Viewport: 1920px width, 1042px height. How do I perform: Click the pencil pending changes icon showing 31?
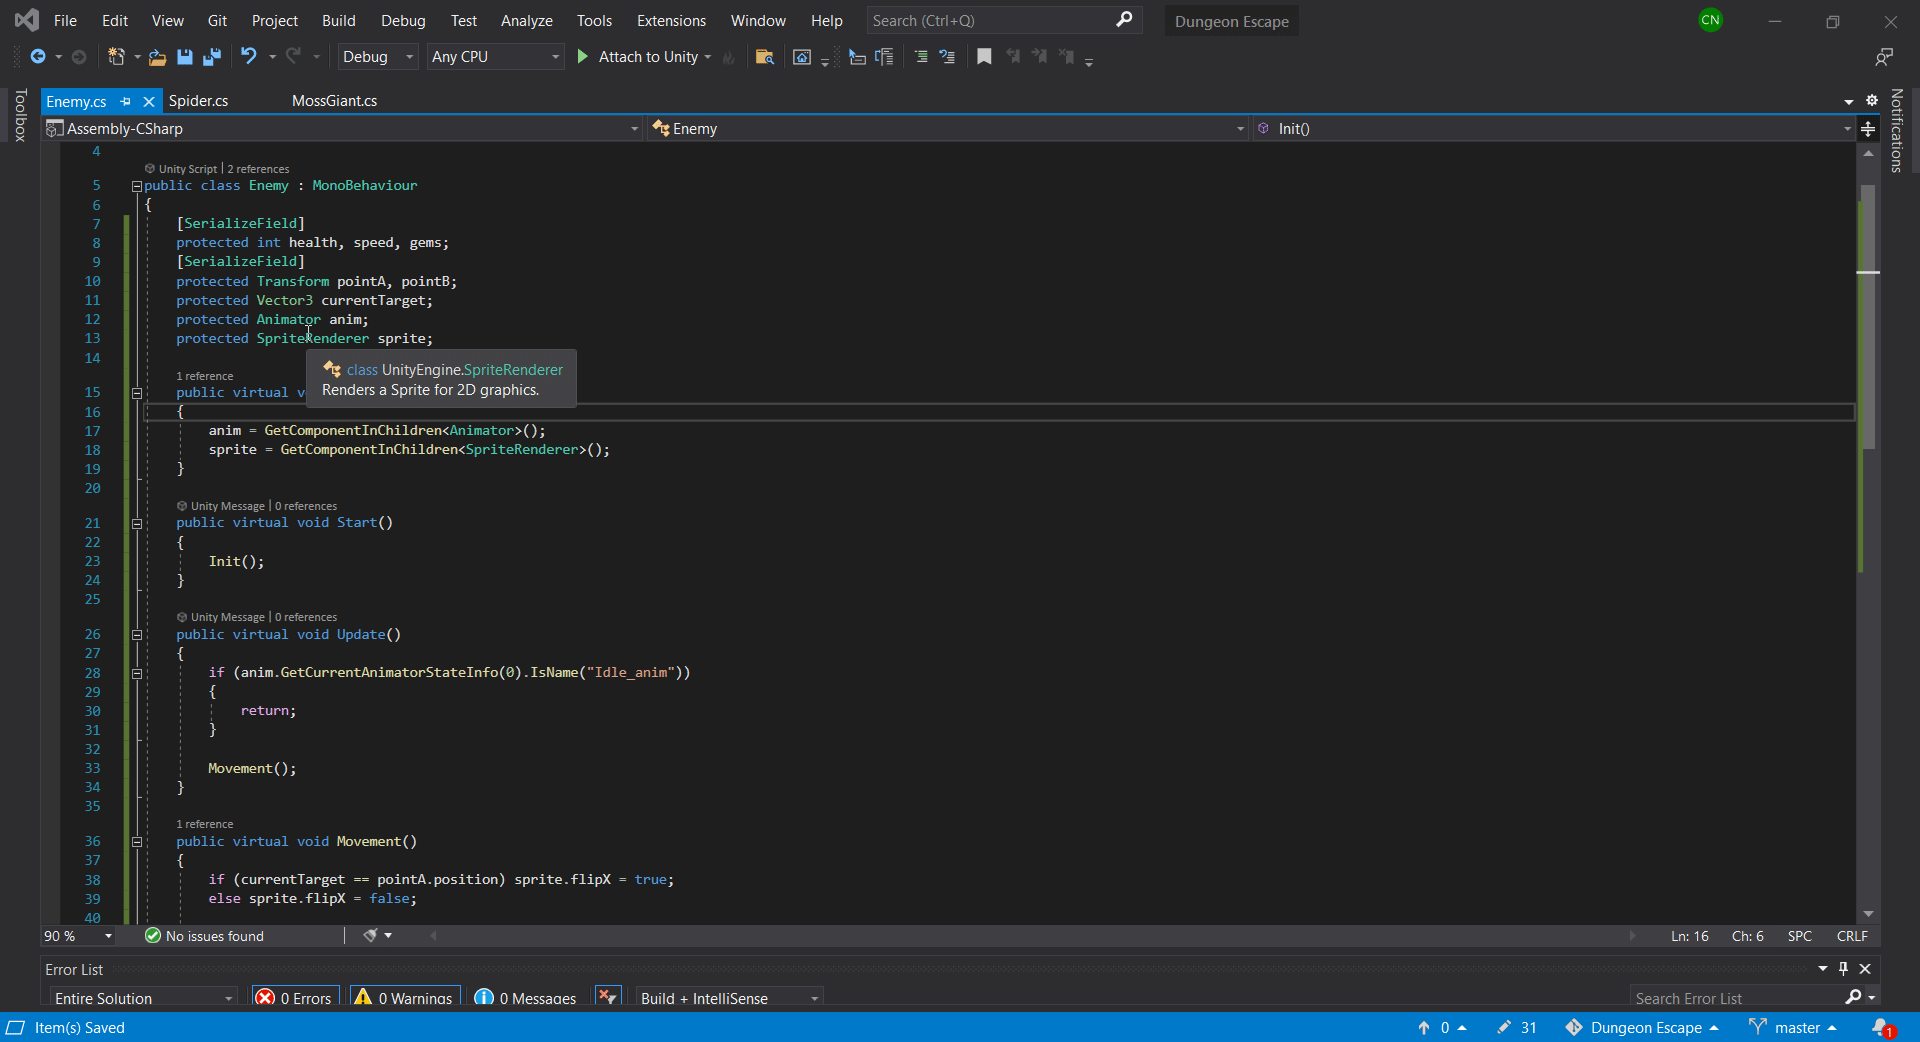tap(1516, 1028)
